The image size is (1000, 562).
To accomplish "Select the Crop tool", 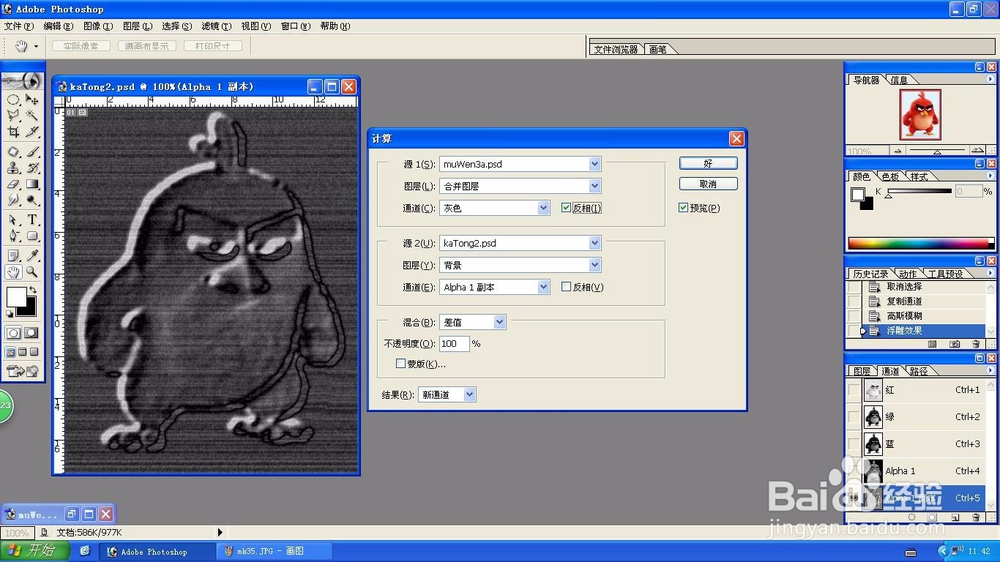I will [13, 131].
